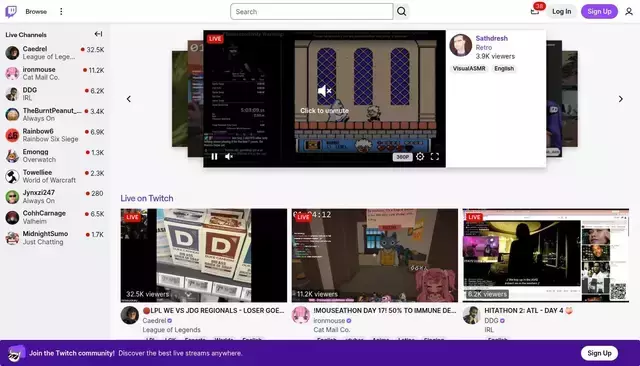Open the user profile icon menu
Screen dimensions: 640x366
629,11
